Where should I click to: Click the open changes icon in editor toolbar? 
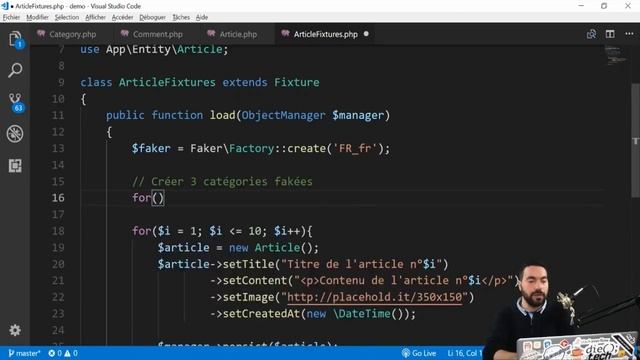coord(591,34)
